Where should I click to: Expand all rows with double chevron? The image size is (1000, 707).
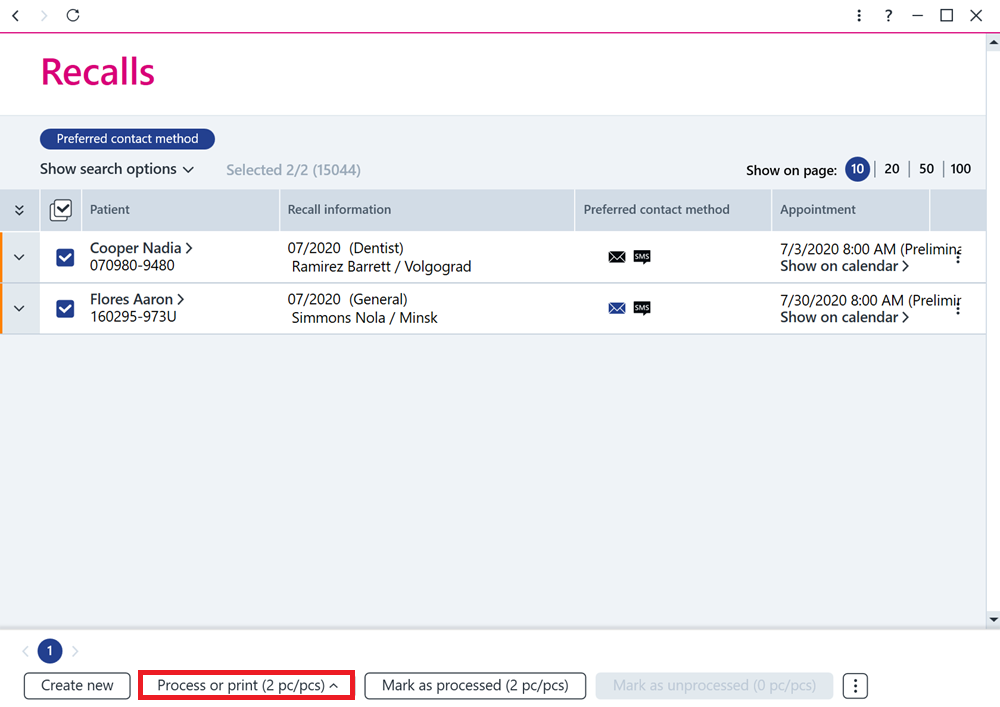(19, 210)
